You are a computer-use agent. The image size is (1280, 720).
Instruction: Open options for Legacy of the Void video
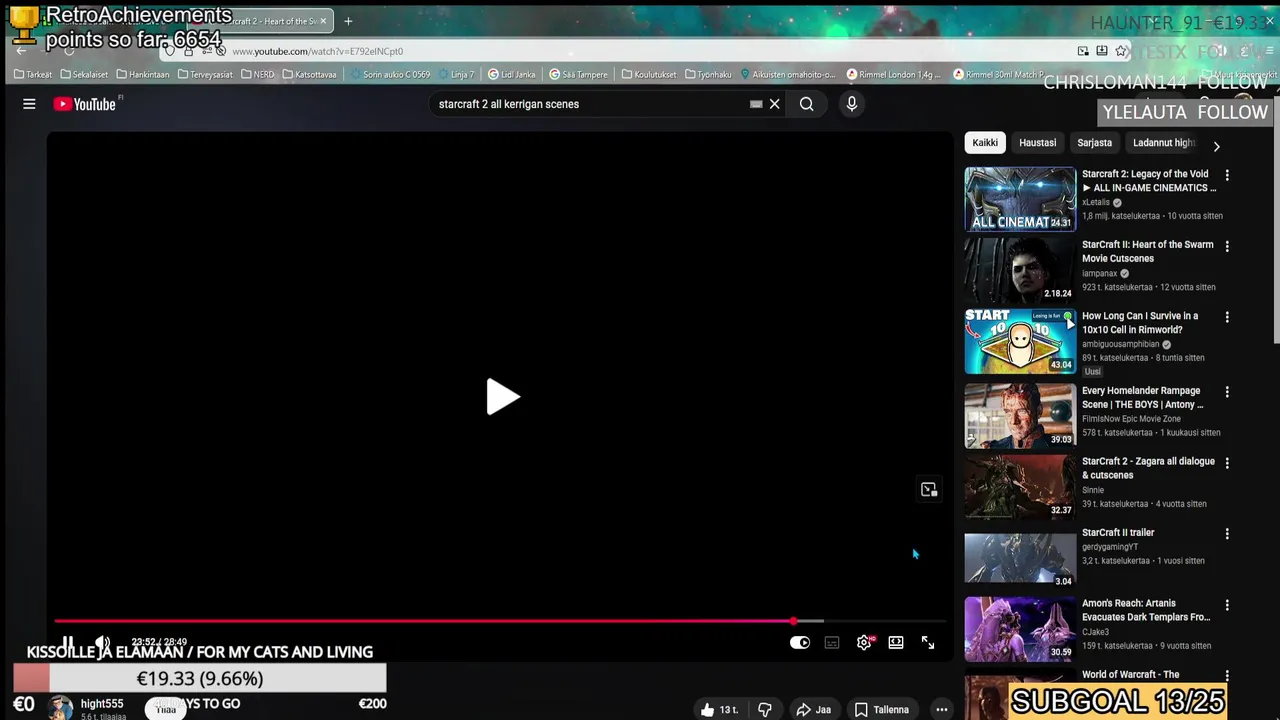(1227, 175)
